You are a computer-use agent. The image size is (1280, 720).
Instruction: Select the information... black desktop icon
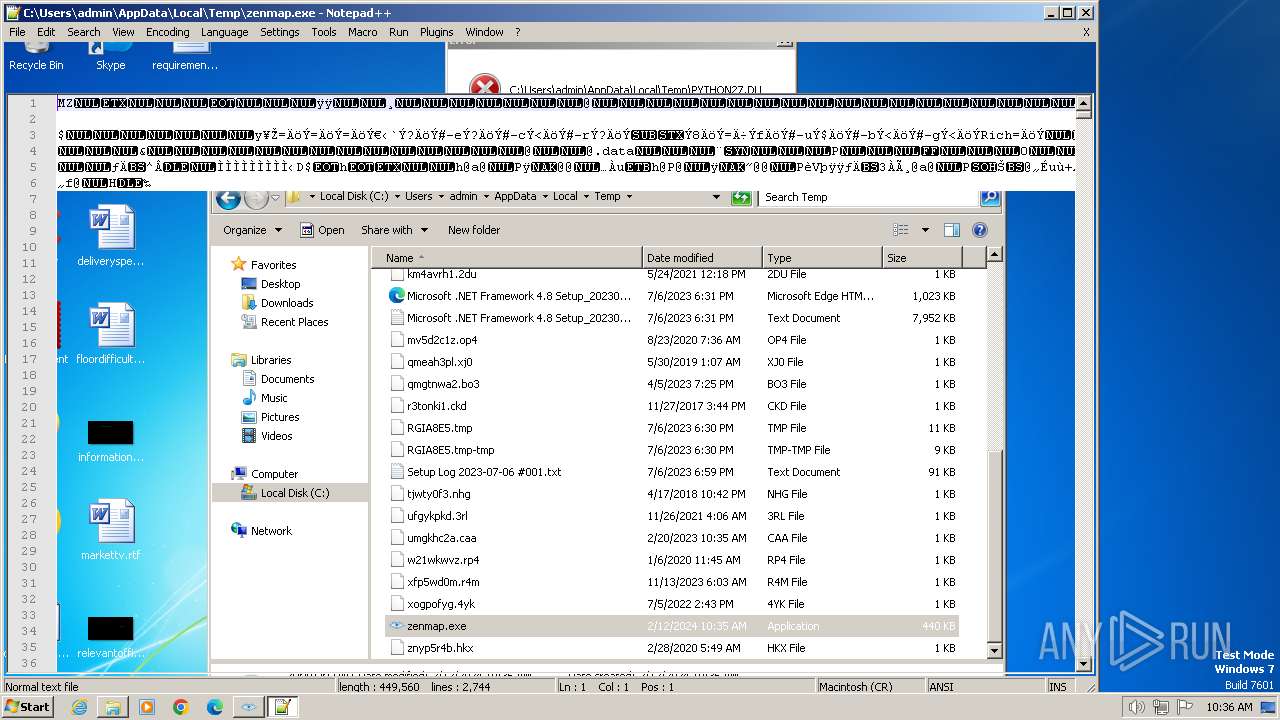point(110,440)
